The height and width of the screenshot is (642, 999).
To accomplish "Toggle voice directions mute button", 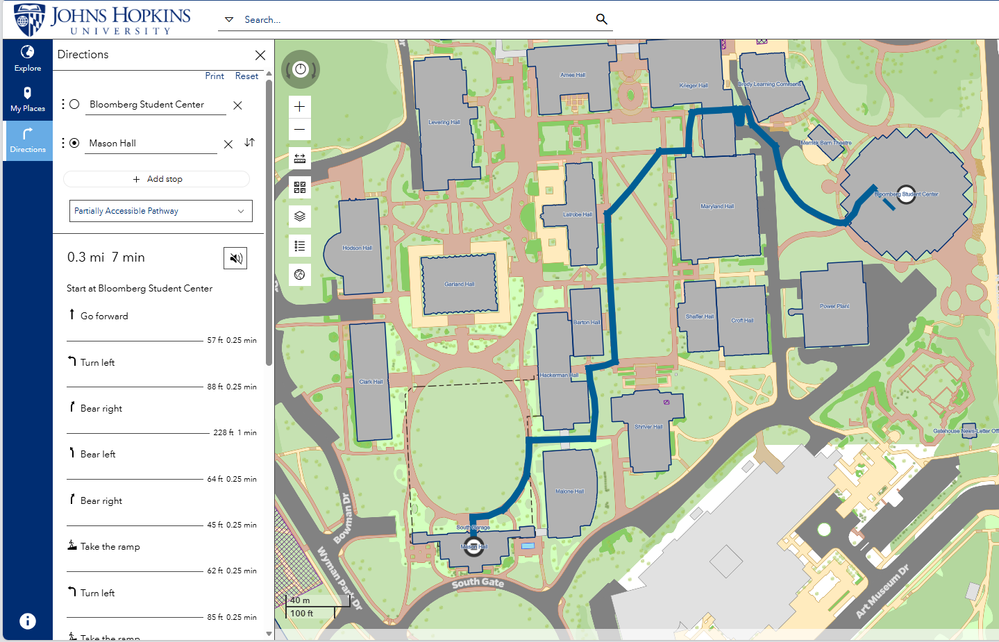I will click(235, 258).
